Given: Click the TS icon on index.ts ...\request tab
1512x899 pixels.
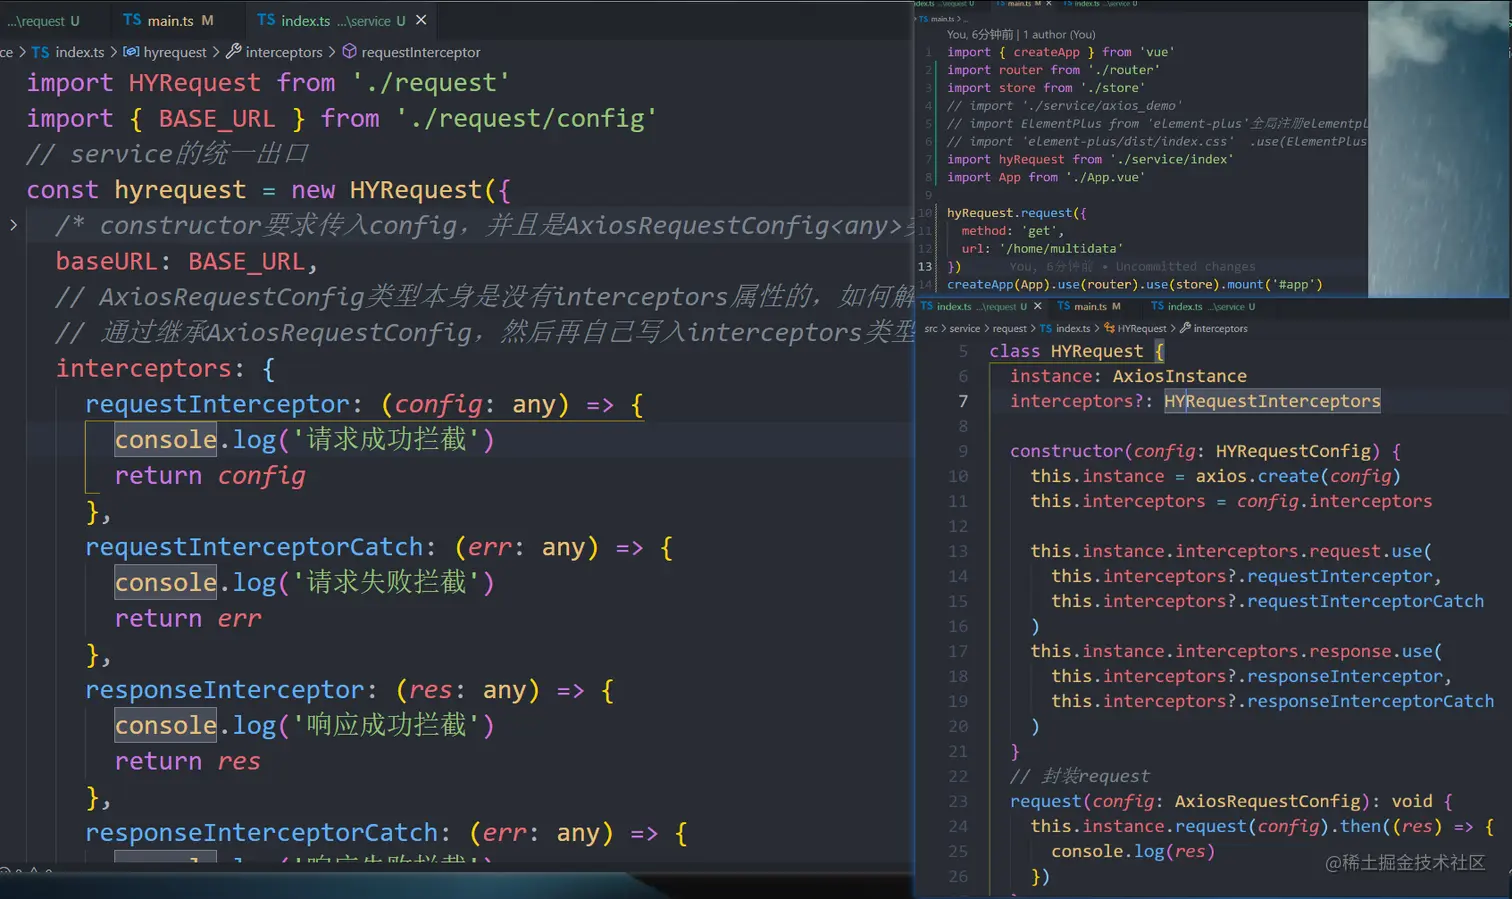Looking at the screenshot, I should click(x=926, y=306).
